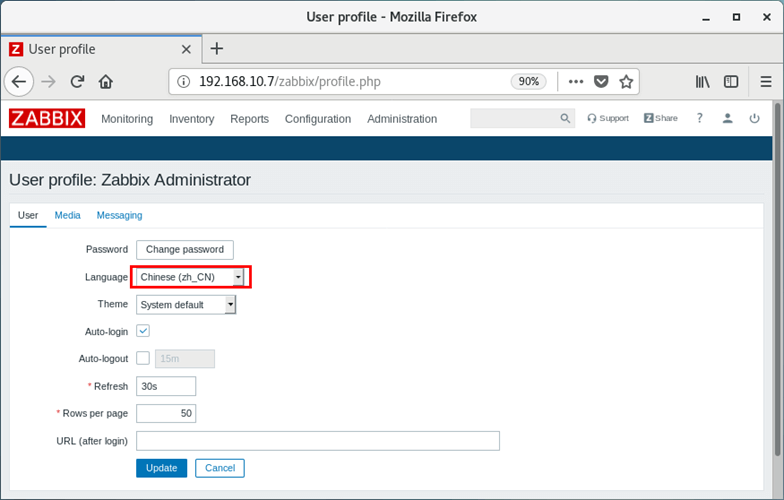Viewport: 784px width, 500px height.
Task: Click the Rows per page field
Action: point(166,414)
